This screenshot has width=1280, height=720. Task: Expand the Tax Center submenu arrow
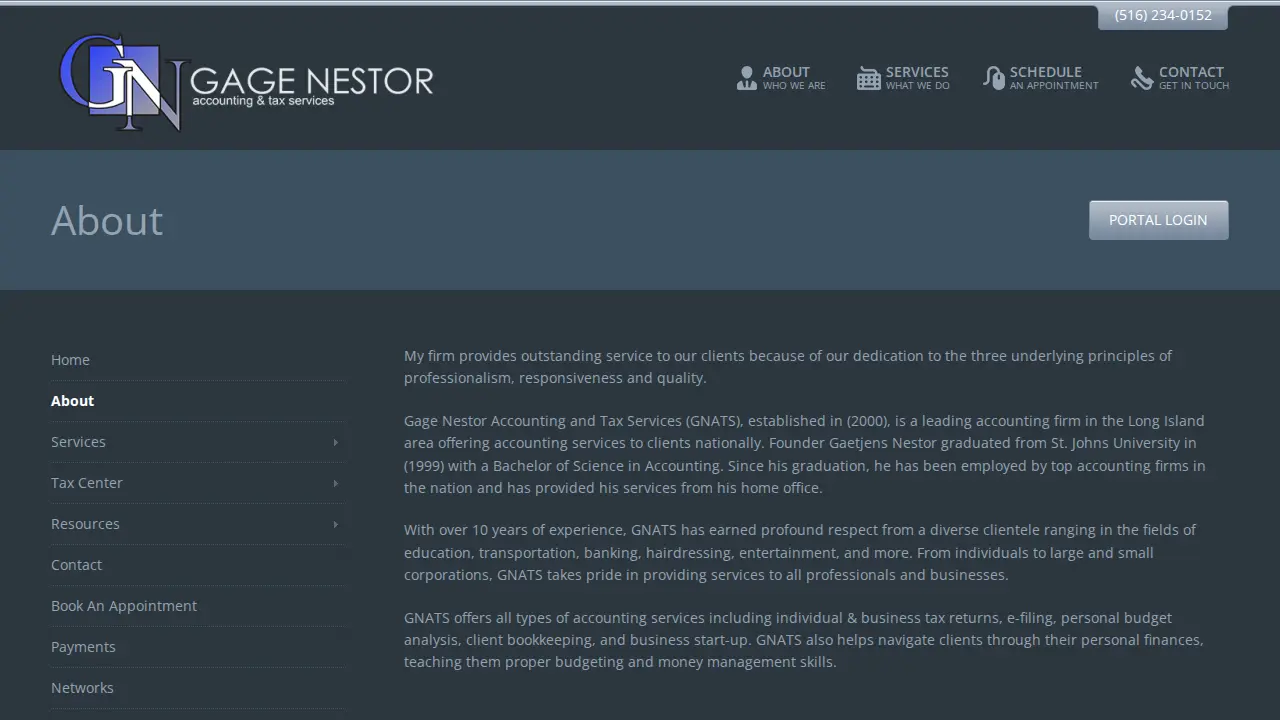pyautogui.click(x=335, y=483)
